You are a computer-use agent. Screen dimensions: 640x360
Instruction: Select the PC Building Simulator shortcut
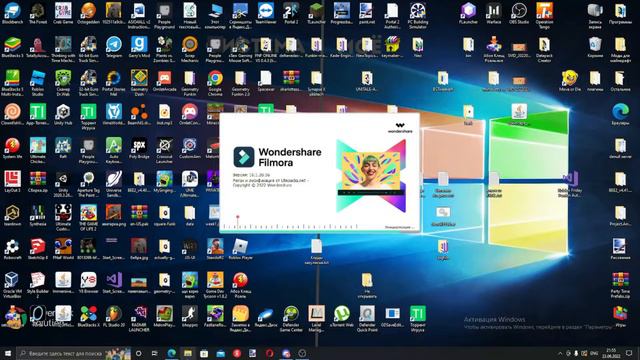point(418,16)
